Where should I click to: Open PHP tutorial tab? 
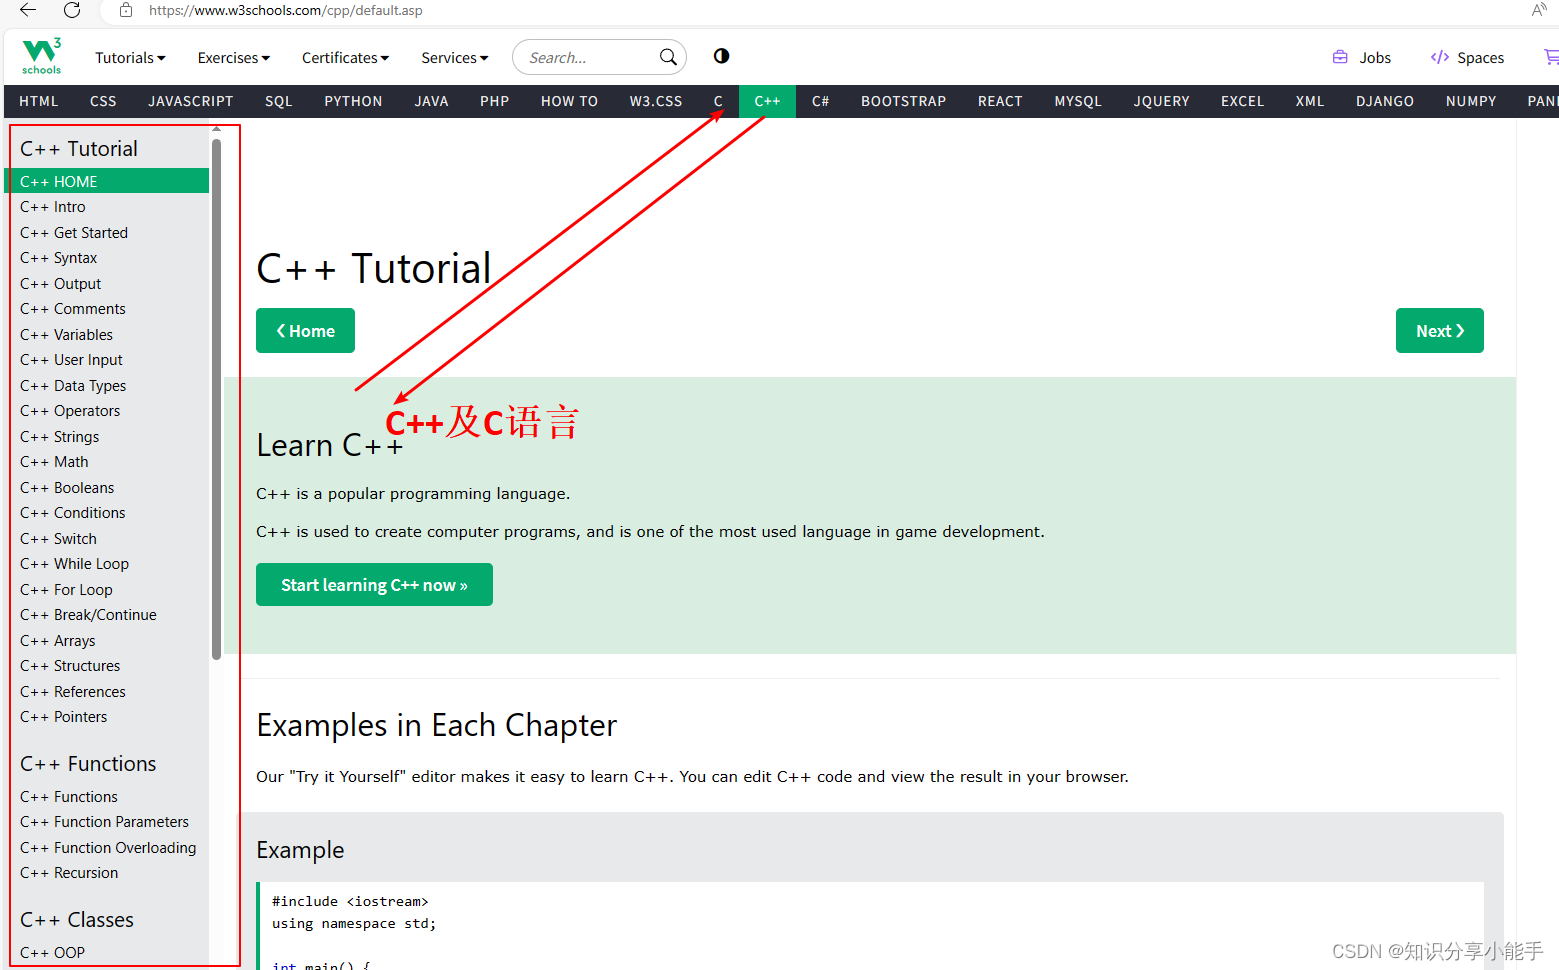coord(494,101)
